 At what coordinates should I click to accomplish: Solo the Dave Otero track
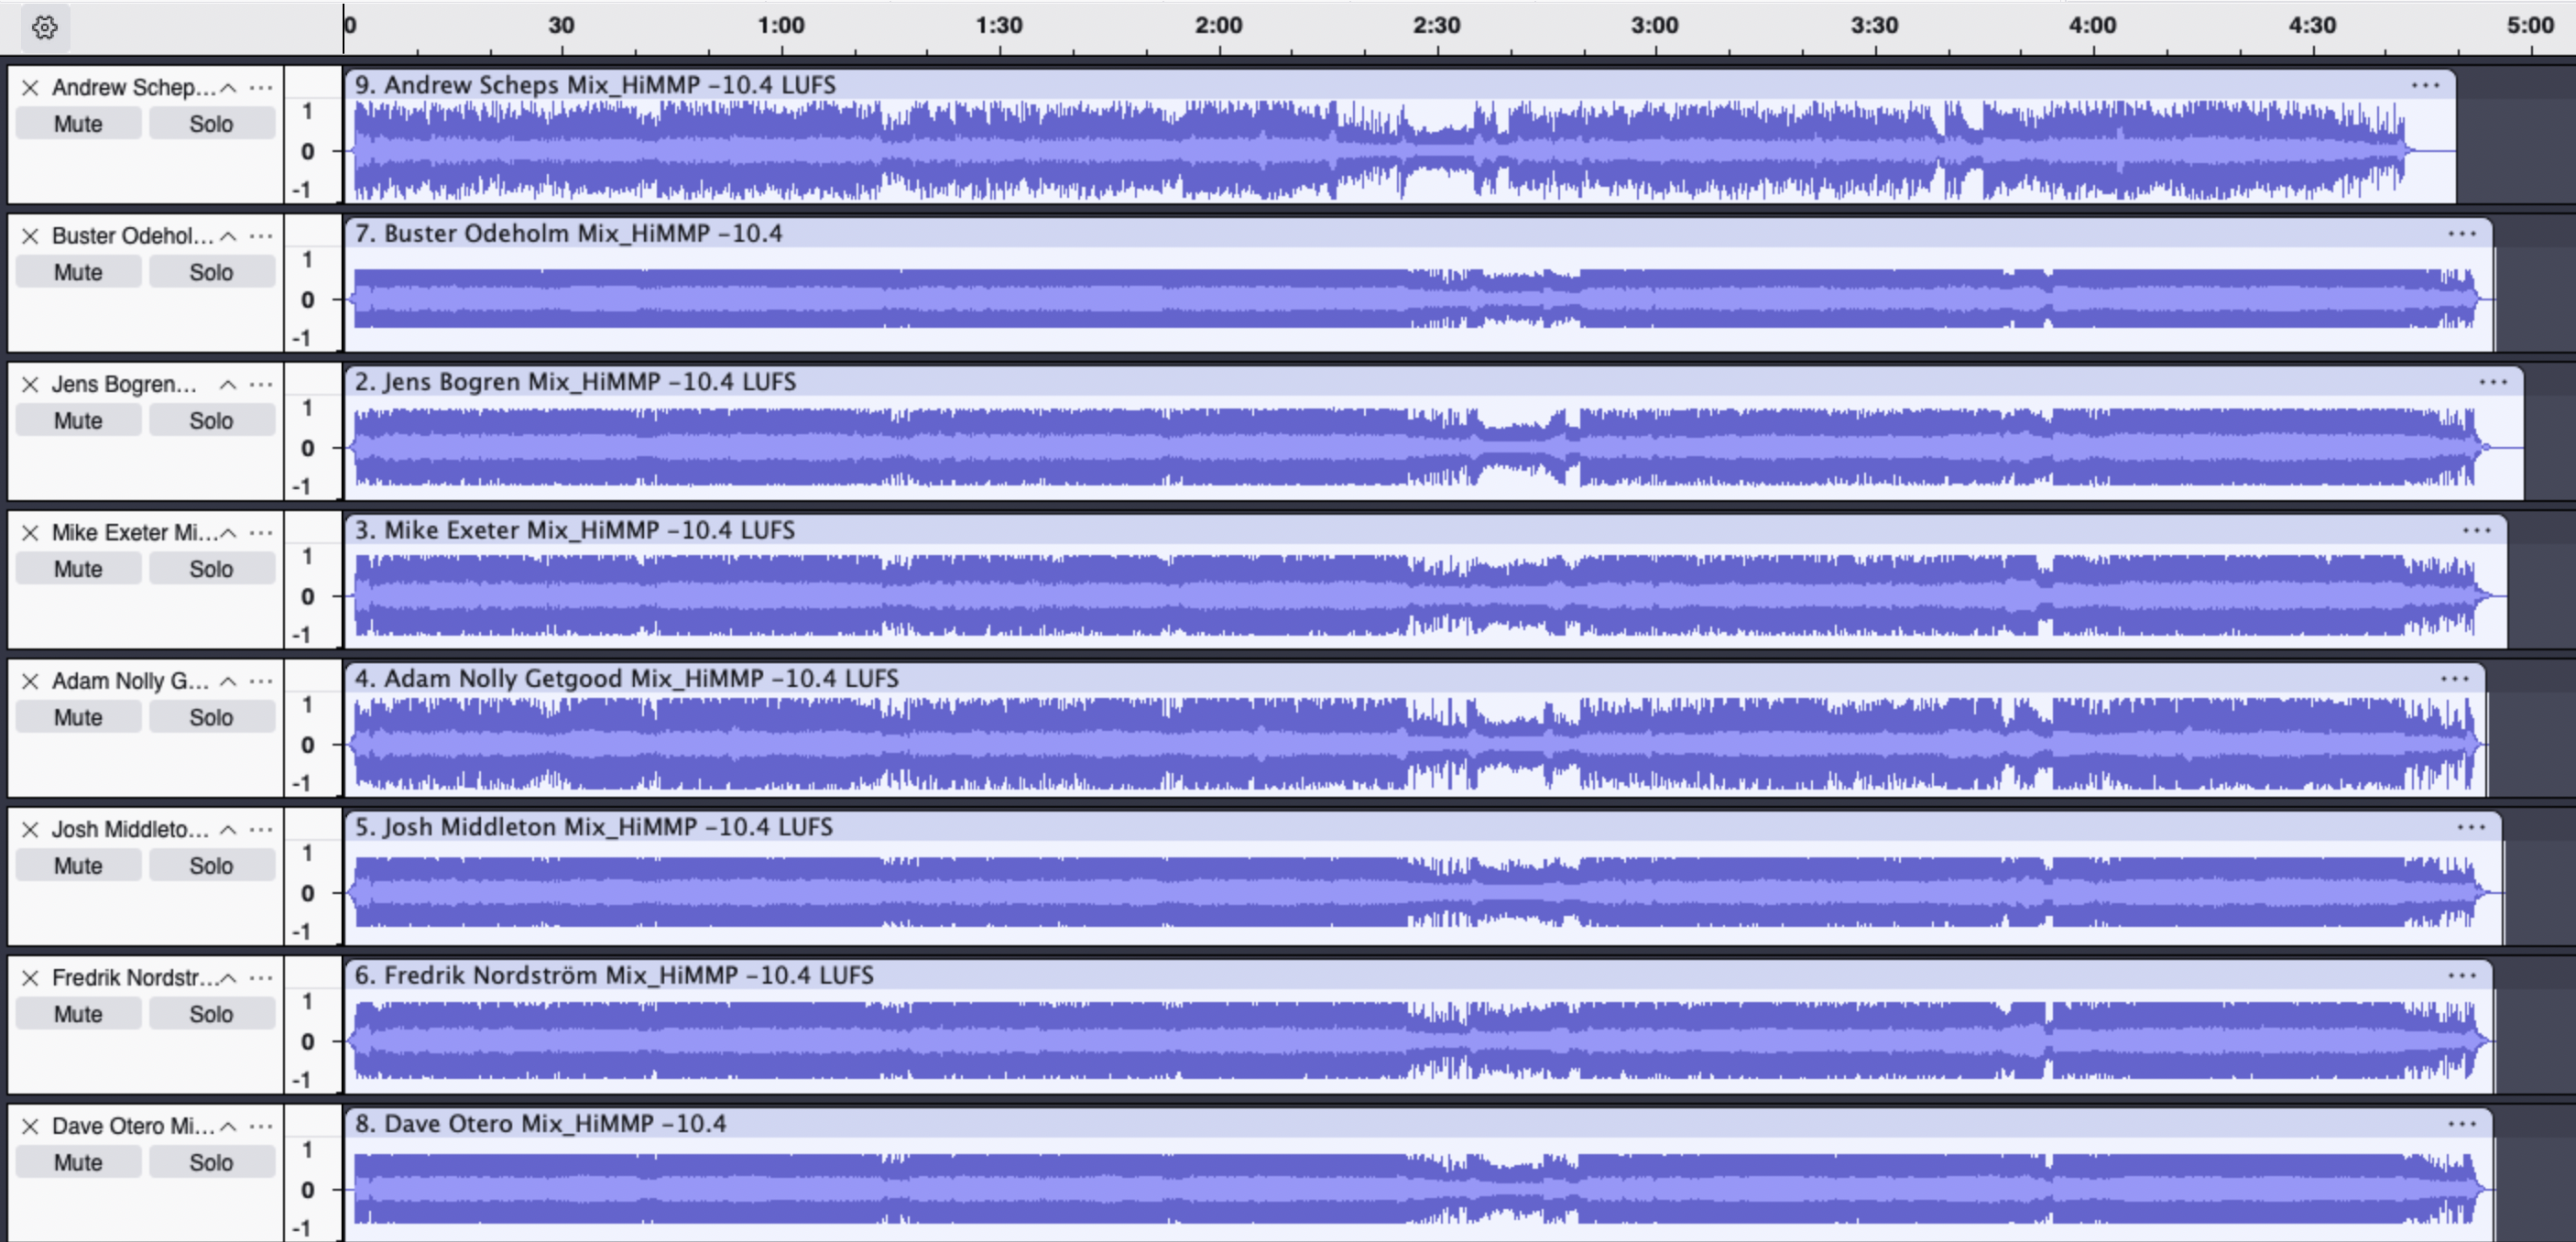click(x=211, y=1162)
